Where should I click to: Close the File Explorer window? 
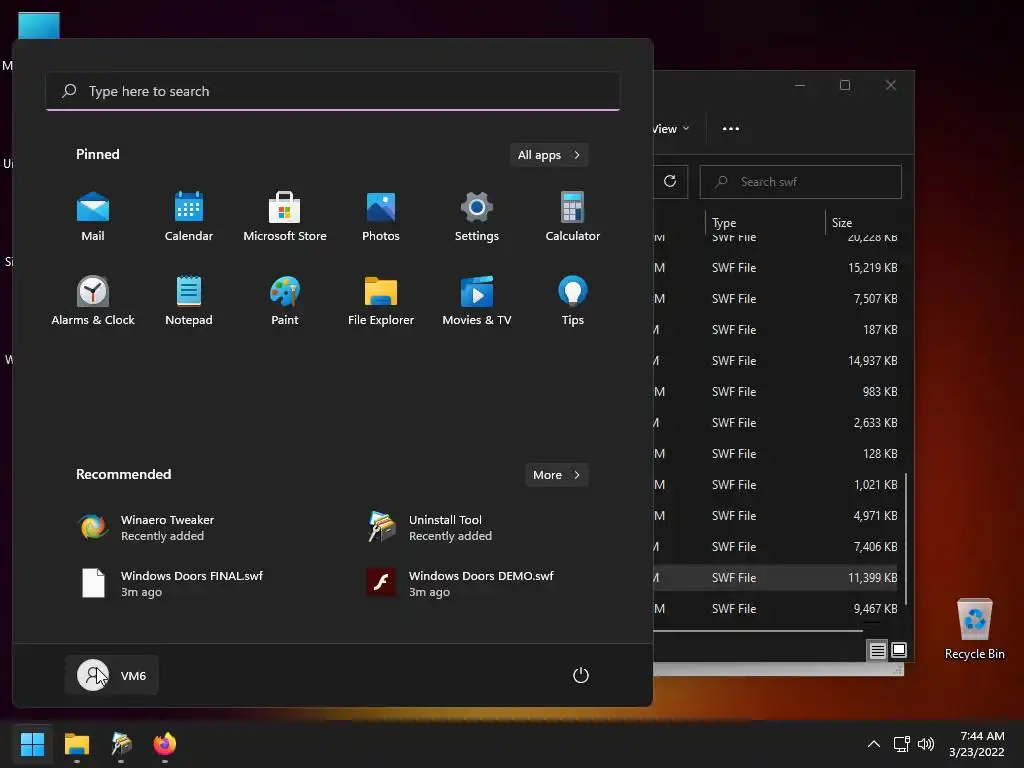tap(891, 86)
